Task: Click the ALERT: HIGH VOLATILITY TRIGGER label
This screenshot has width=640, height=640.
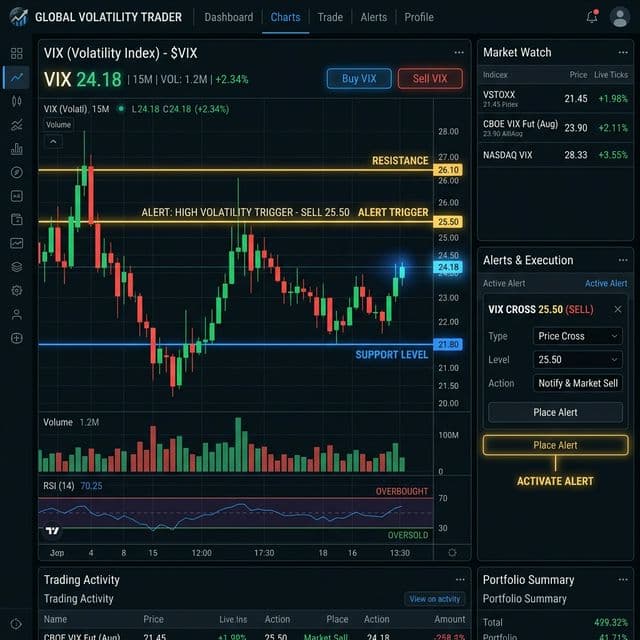Action: coord(245,212)
